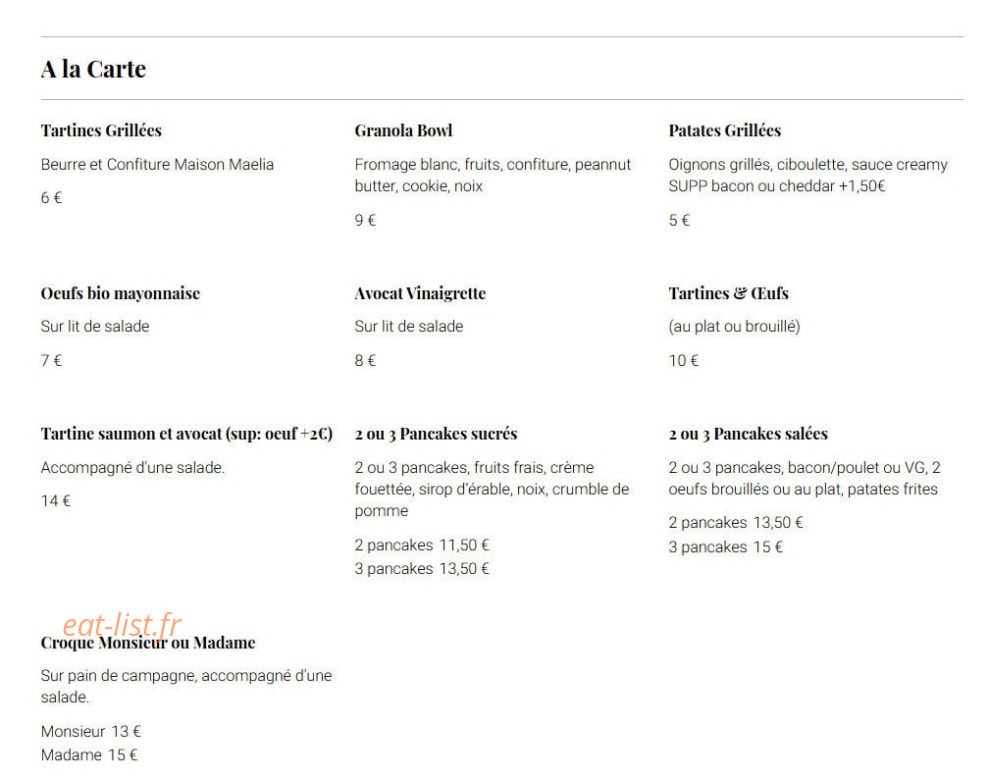Select the Patates Grillées title

click(x=725, y=130)
